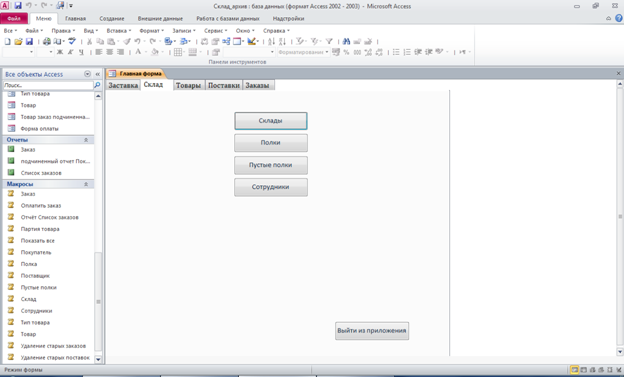
Task: Switch to Design View in status bar
Action: [x=618, y=370]
